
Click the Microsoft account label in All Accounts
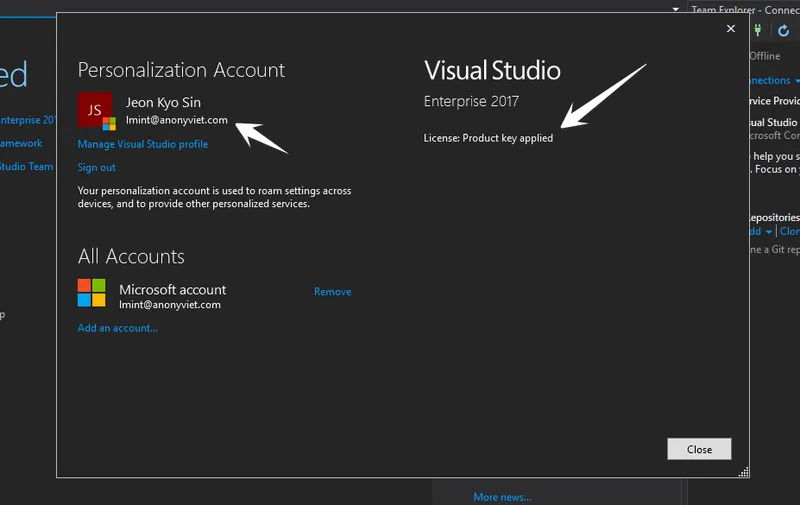(172, 289)
